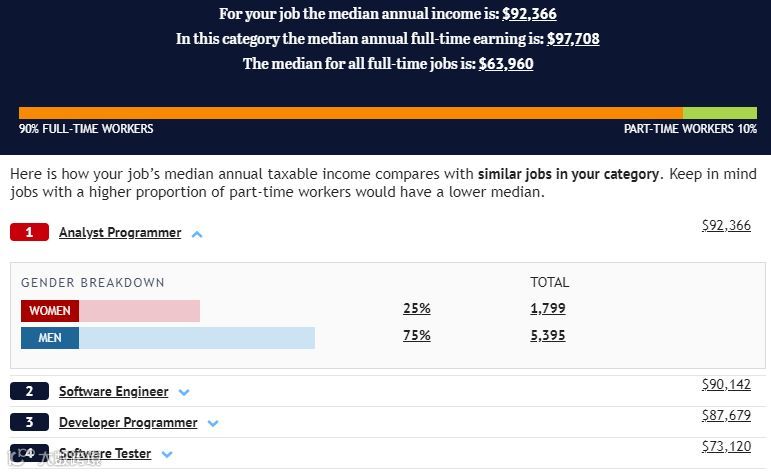This screenshot has width=771, height=473.
Task: Click the green part-time workers bar segment
Action: click(x=720, y=113)
